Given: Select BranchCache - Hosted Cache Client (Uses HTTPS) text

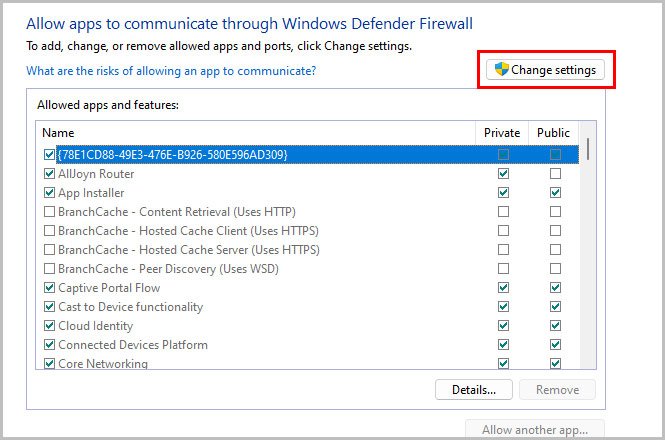Looking at the screenshot, I should coord(188,231).
